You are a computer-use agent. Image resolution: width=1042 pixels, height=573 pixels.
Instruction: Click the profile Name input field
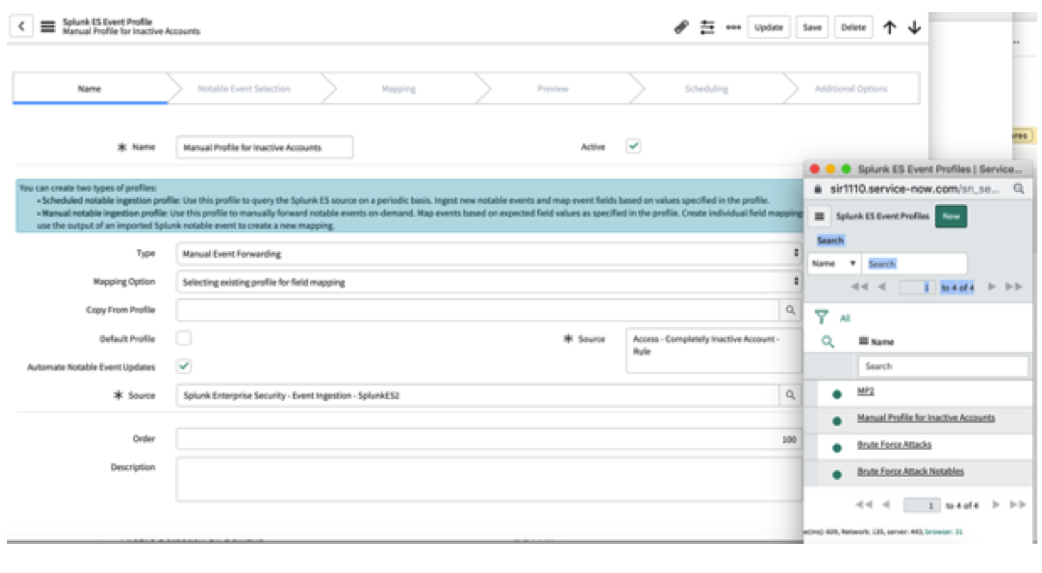tap(264, 147)
